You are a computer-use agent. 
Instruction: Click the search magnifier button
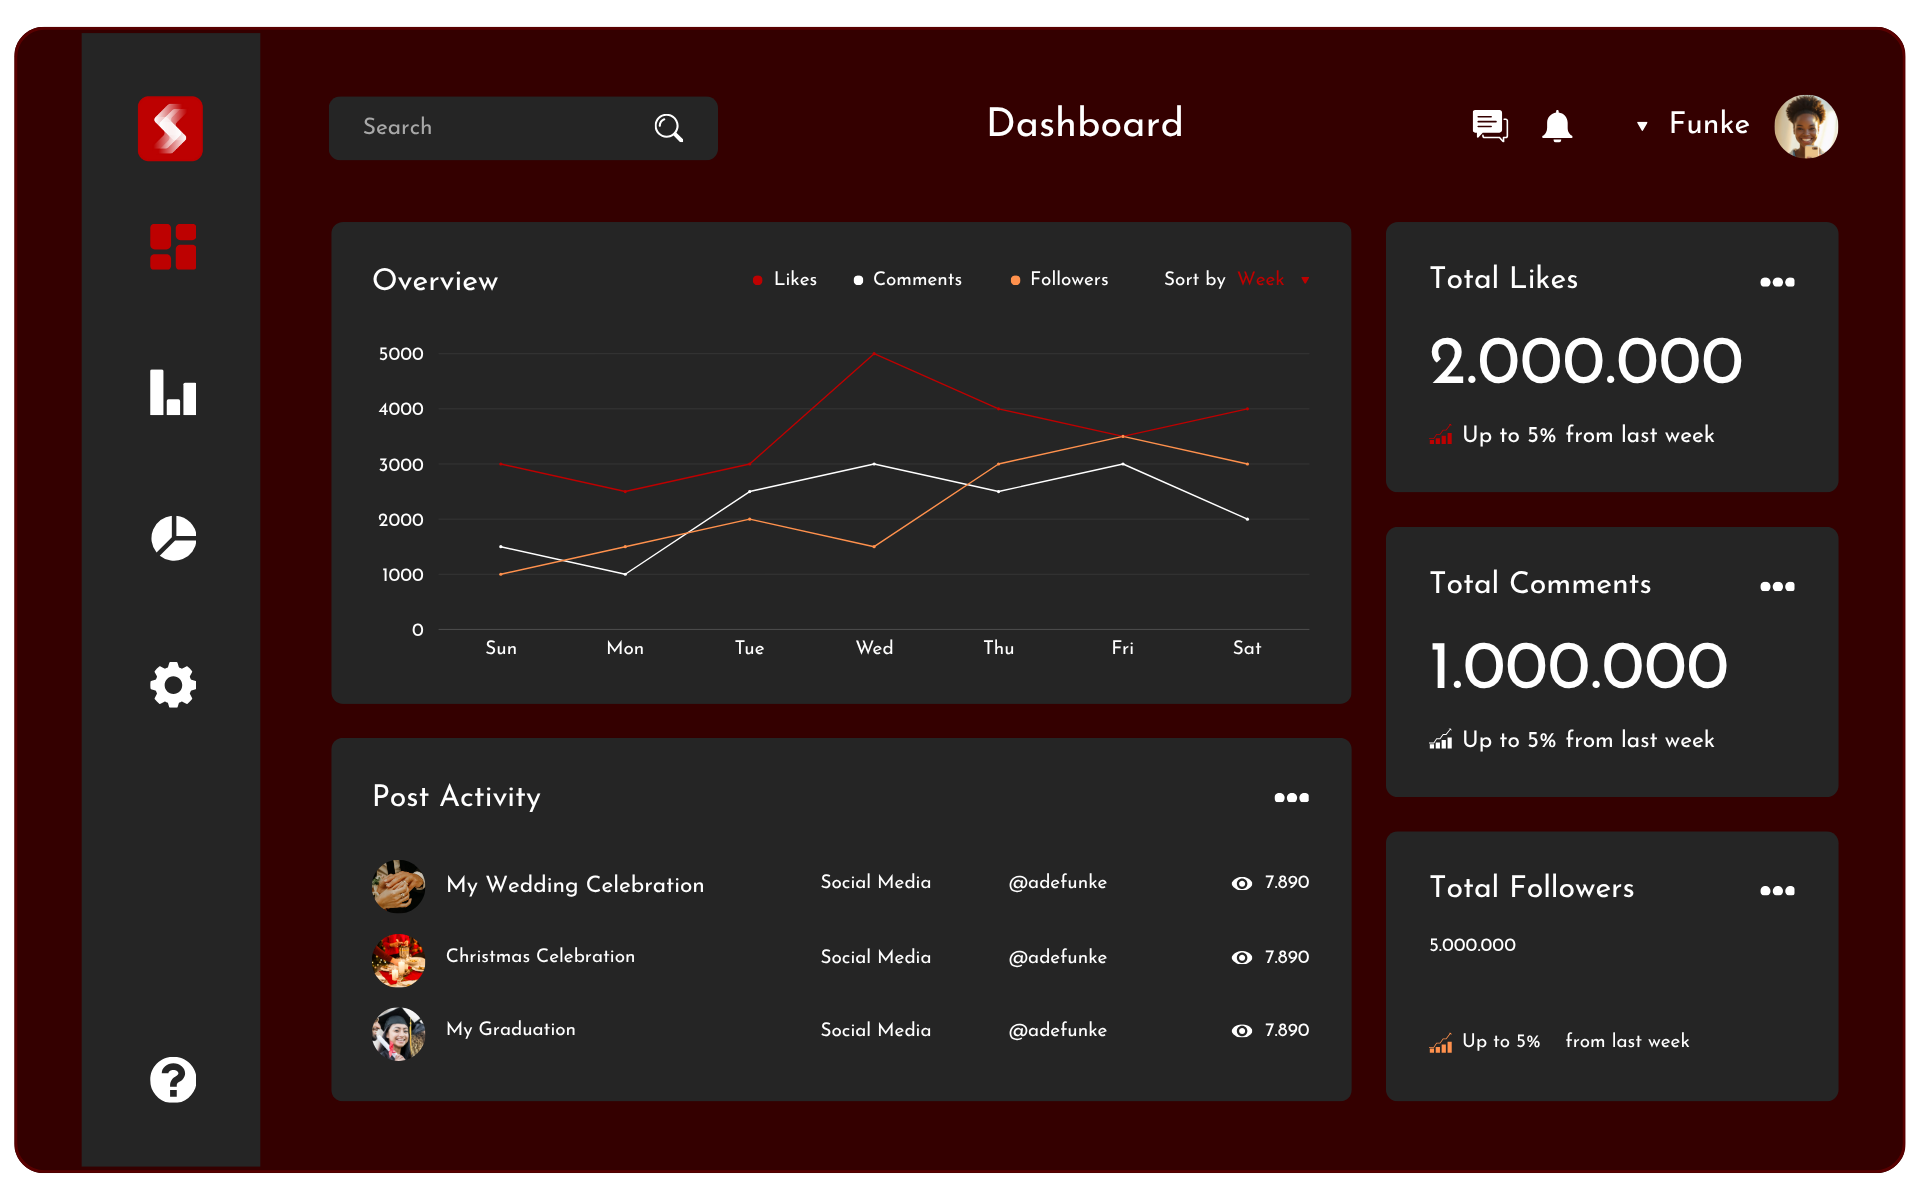coord(668,127)
